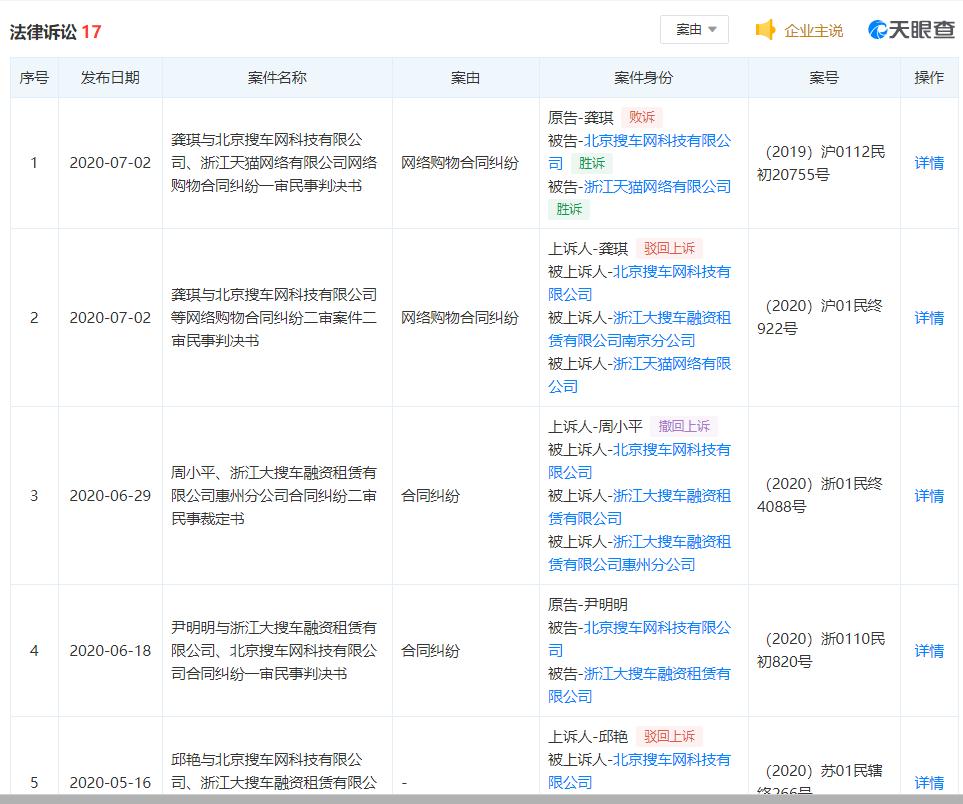Open the 案由 filter dropdown
The height and width of the screenshot is (804, 963).
(x=694, y=29)
